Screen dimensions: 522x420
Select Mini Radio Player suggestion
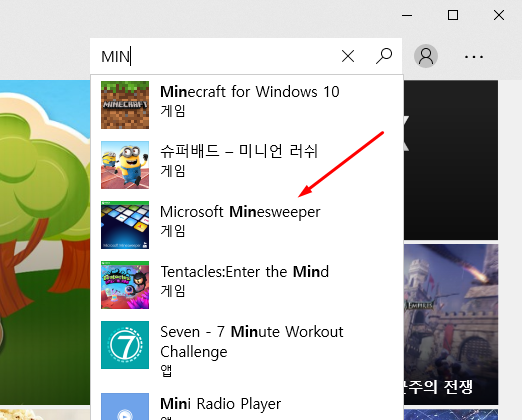[x=247, y=405]
